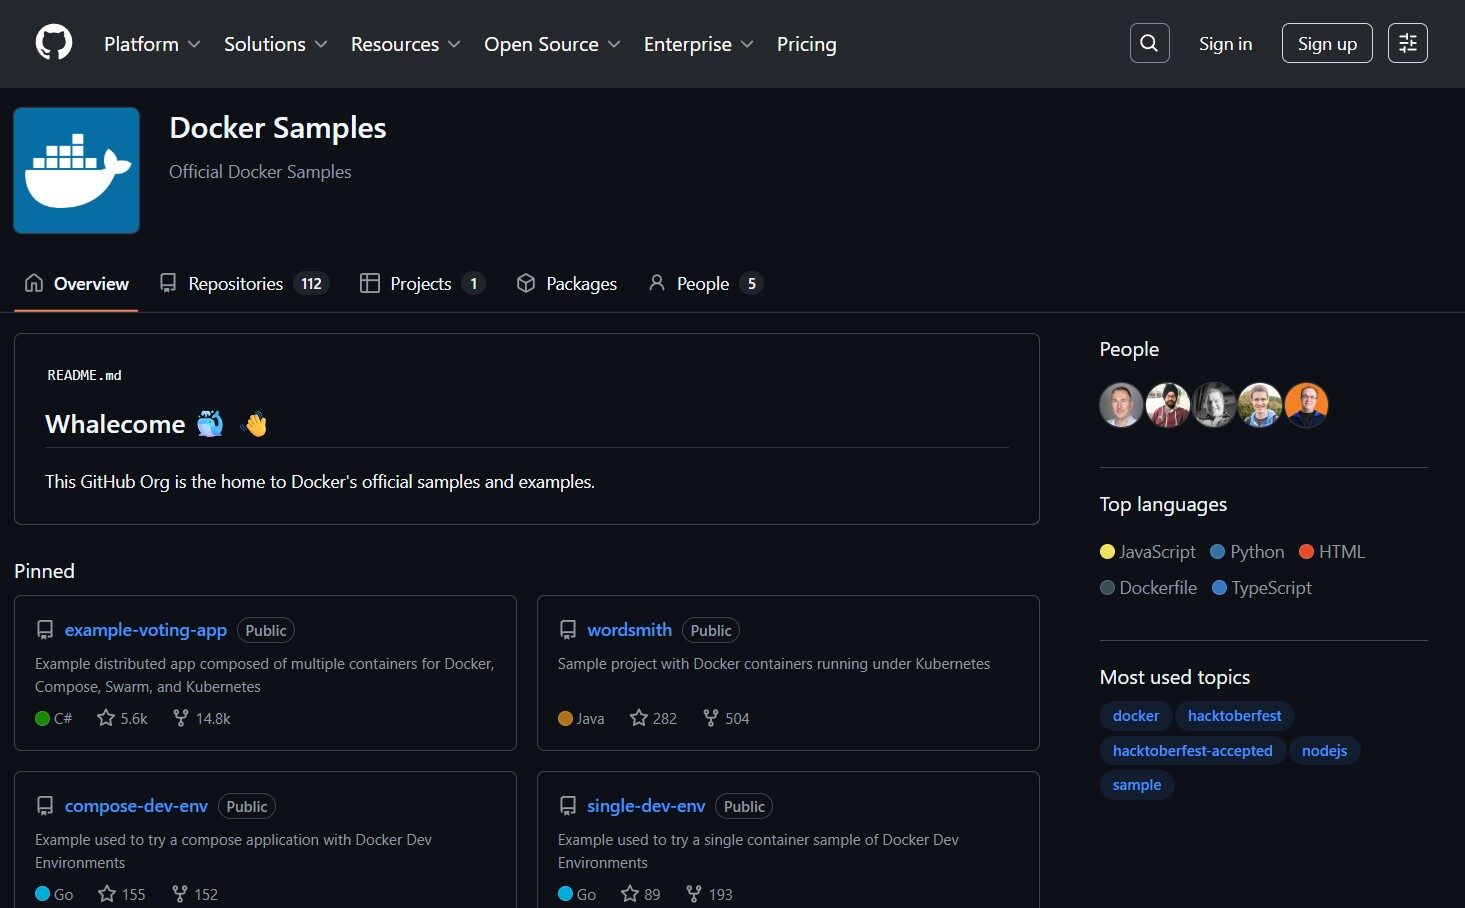This screenshot has width=1465, height=908.
Task: Filter by Dockerfile language
Action: pos(1148,588)
